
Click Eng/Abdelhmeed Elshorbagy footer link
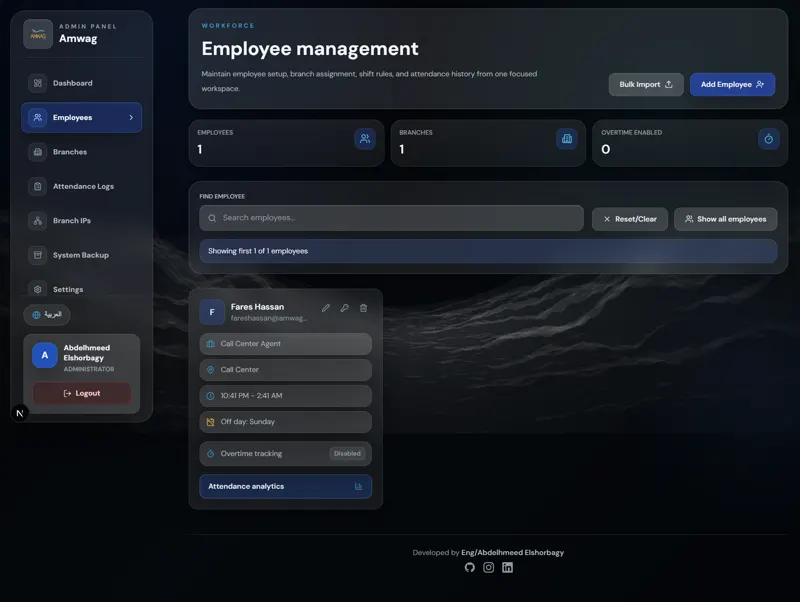click(x=512, y=553)
